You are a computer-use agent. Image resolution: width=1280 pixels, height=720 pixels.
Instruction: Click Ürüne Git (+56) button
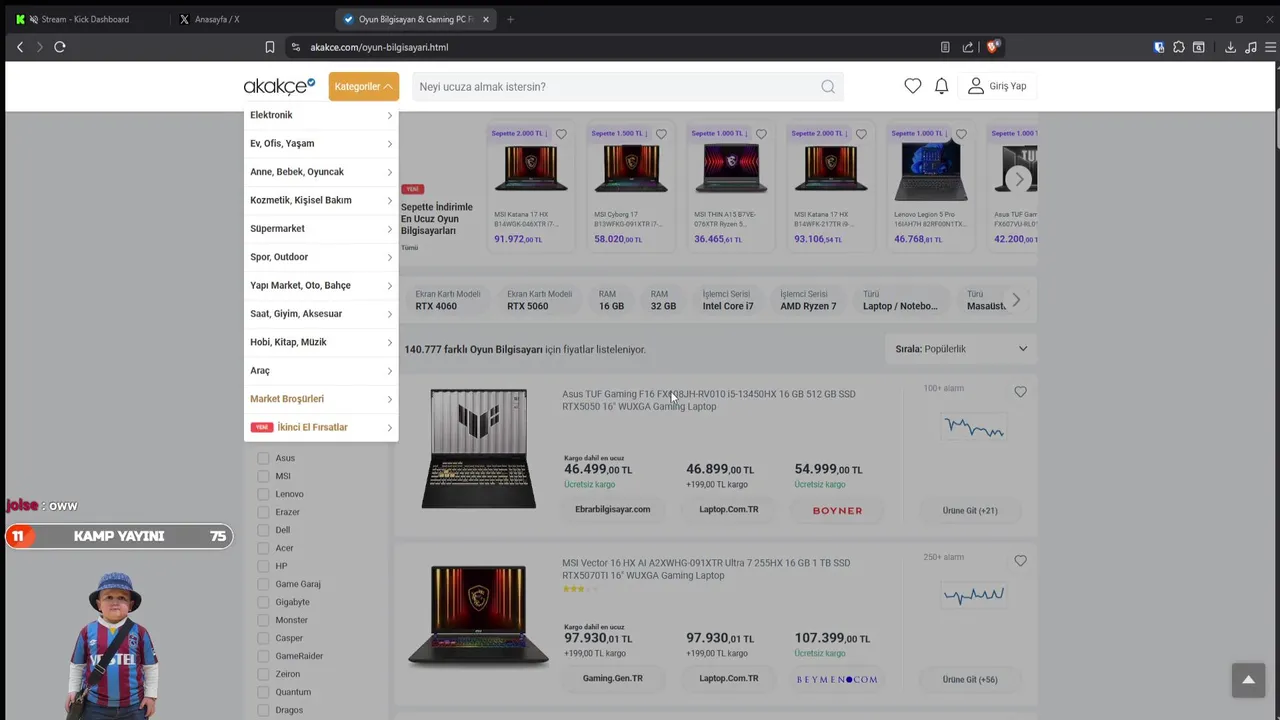click(x=970, y=679)
